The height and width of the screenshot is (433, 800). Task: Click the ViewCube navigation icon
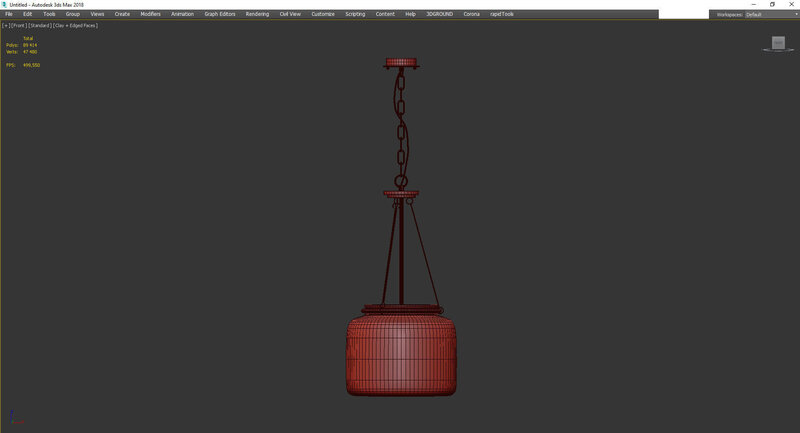tap(778, 42)
